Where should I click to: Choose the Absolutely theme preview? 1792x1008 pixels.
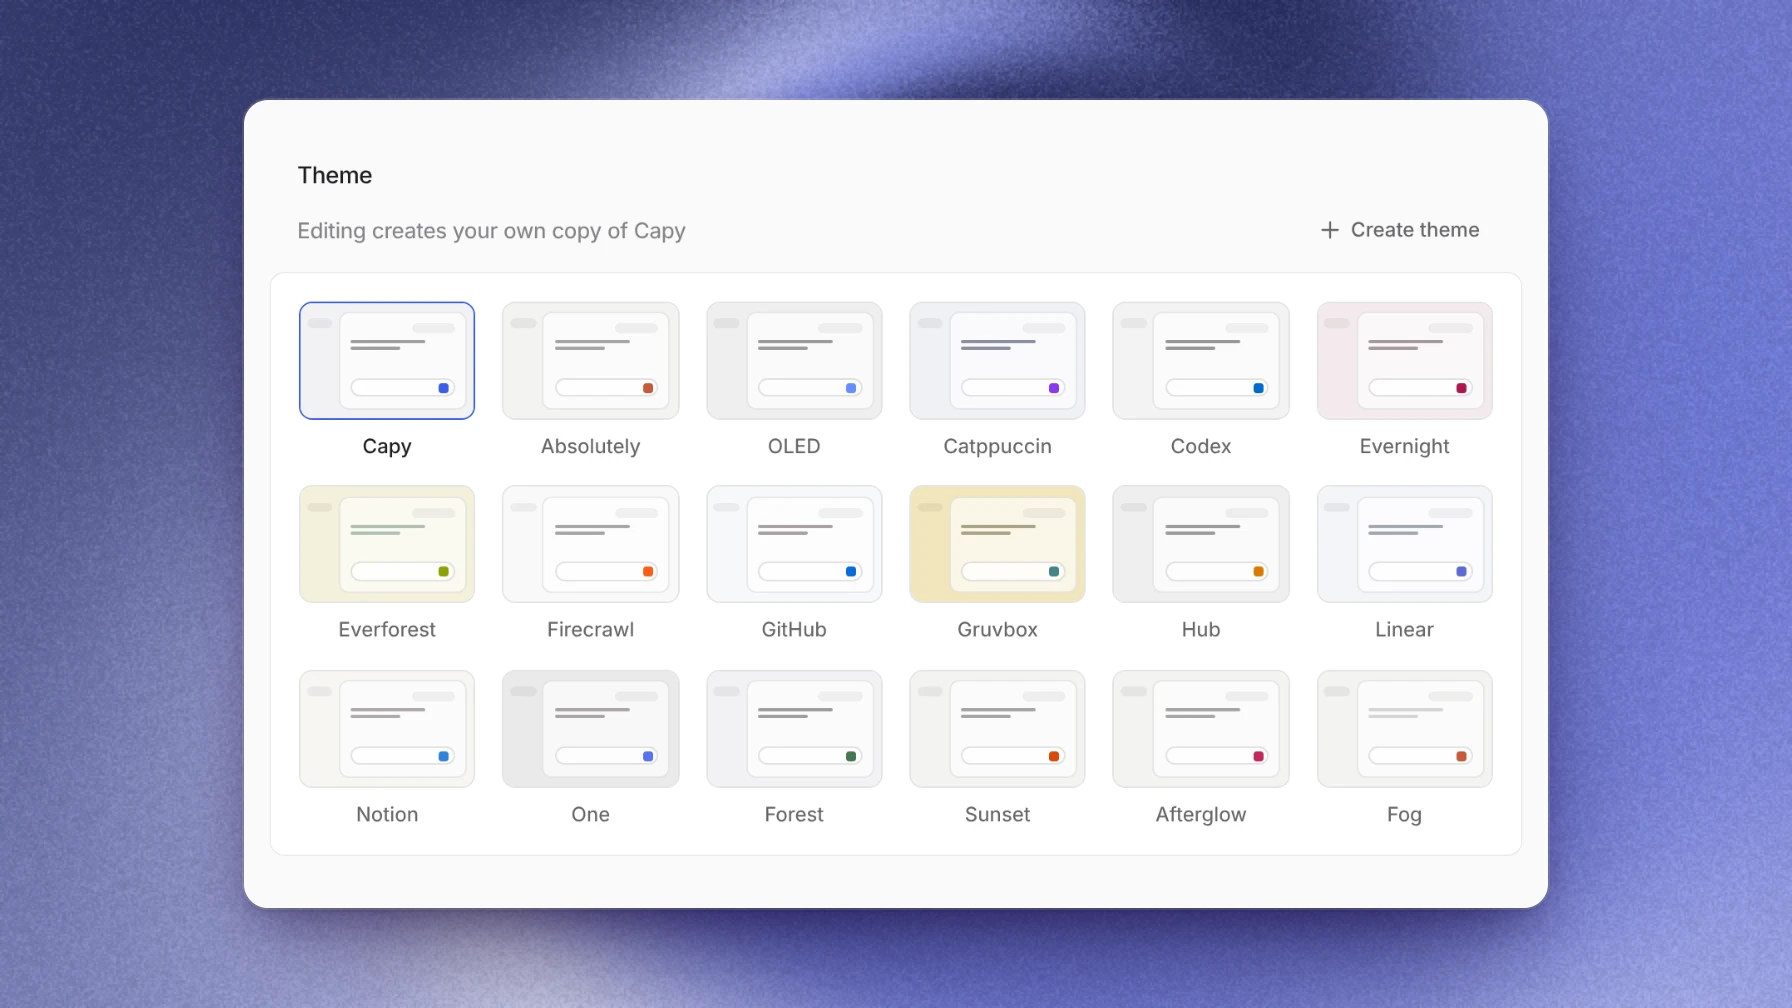coord(591,360)
